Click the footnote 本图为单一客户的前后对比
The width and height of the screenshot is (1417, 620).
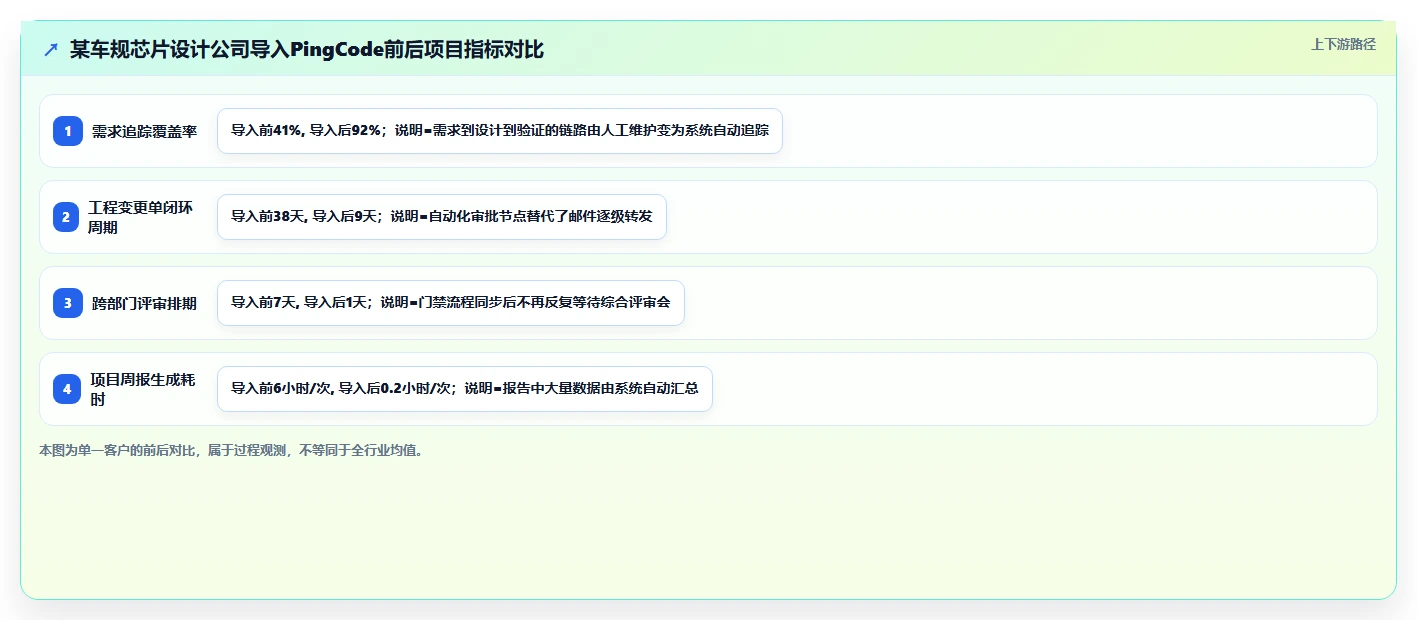coord(231,451)
